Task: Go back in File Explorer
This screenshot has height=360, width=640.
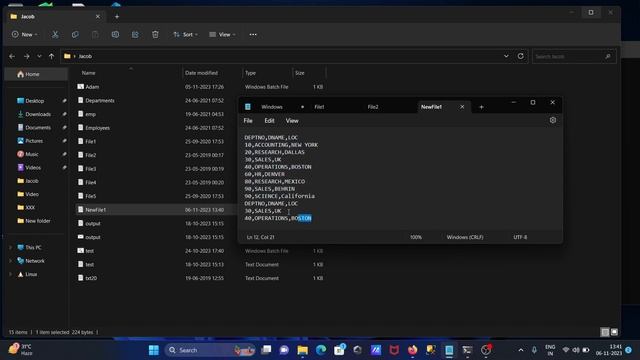Action: pos(12,56)
